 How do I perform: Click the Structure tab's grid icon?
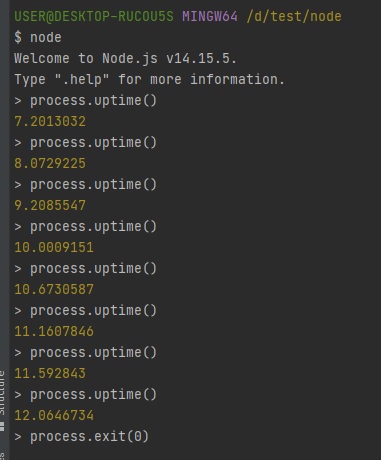(2, 427)
